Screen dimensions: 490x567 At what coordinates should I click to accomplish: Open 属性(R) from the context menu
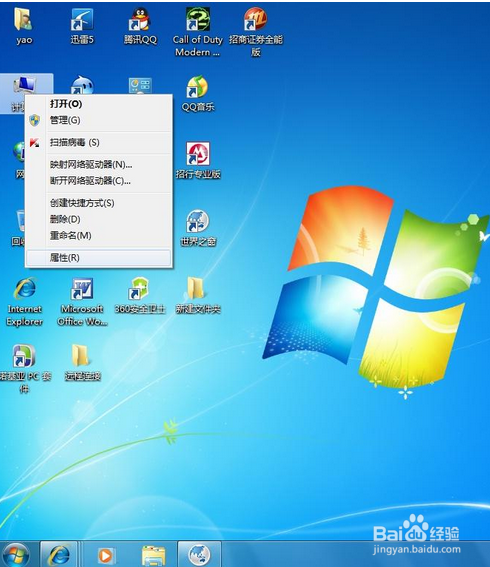(99, 257)
